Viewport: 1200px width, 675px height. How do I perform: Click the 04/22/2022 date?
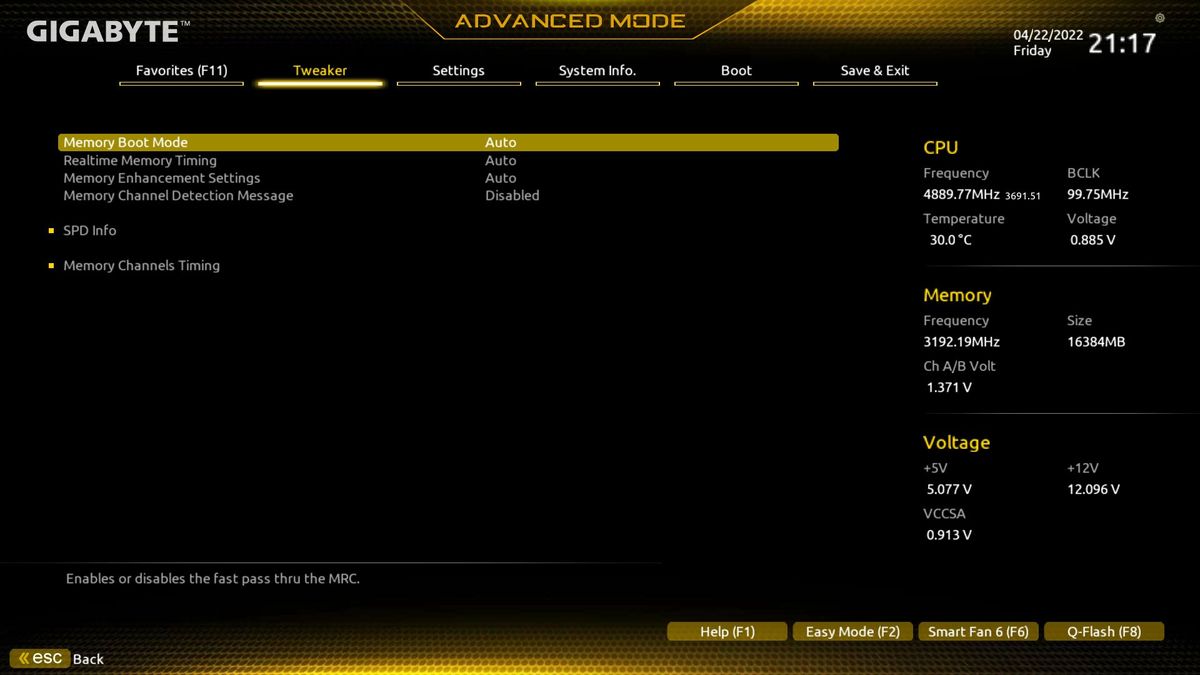point(1048,35)
